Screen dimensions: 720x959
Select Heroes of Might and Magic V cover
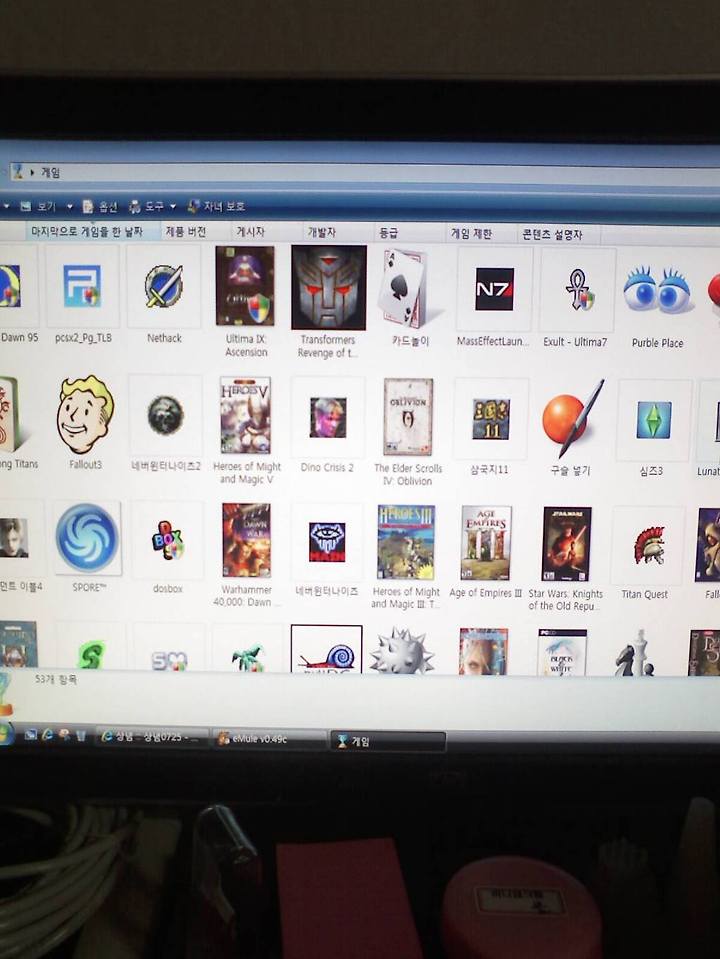click(x=245, y=415)
